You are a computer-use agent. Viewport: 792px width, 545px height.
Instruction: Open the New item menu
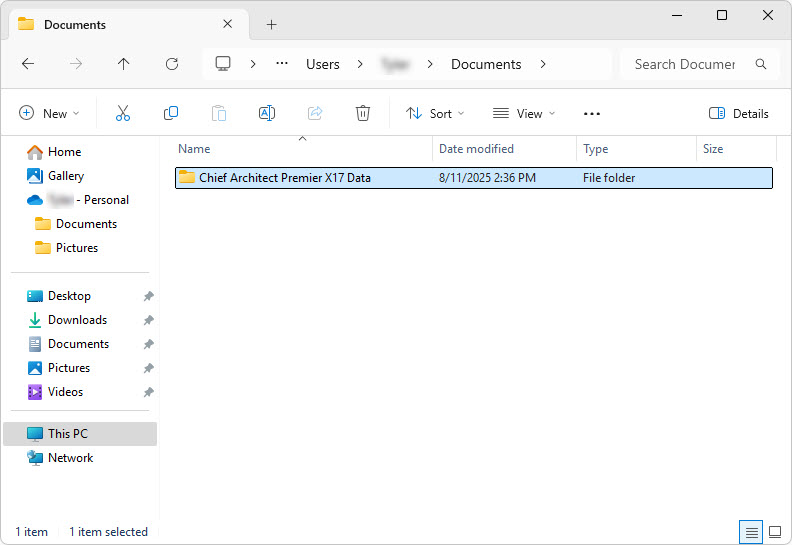click(x=49, y=113)
